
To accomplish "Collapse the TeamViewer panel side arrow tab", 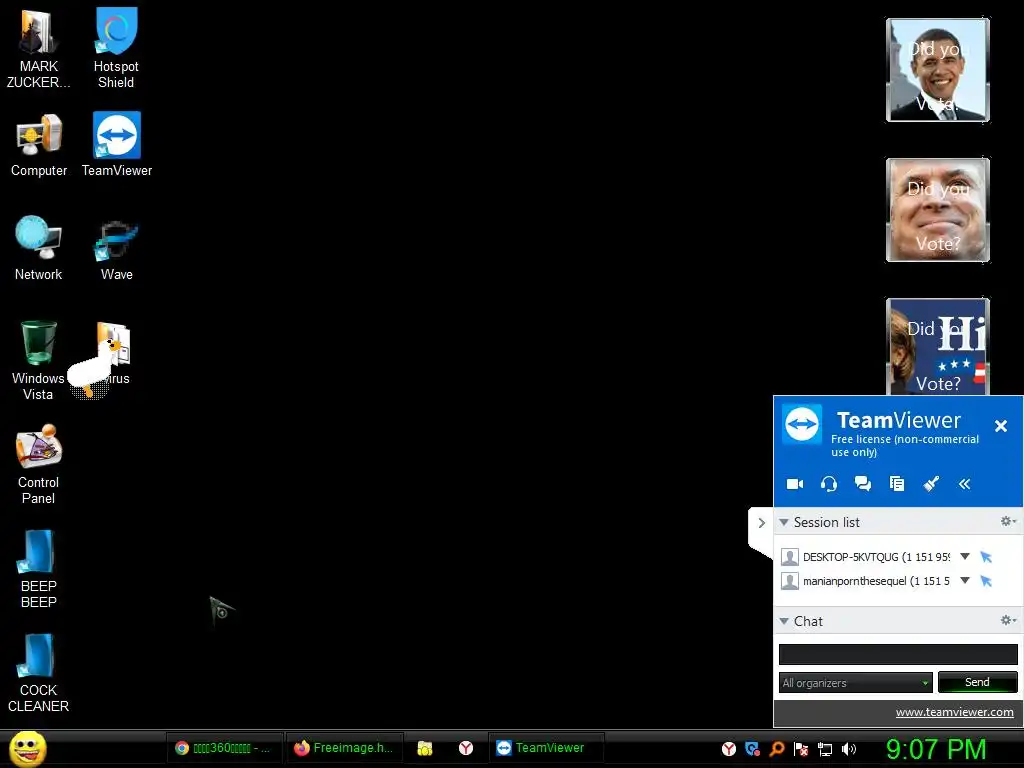I will click(x=761, y=522).
